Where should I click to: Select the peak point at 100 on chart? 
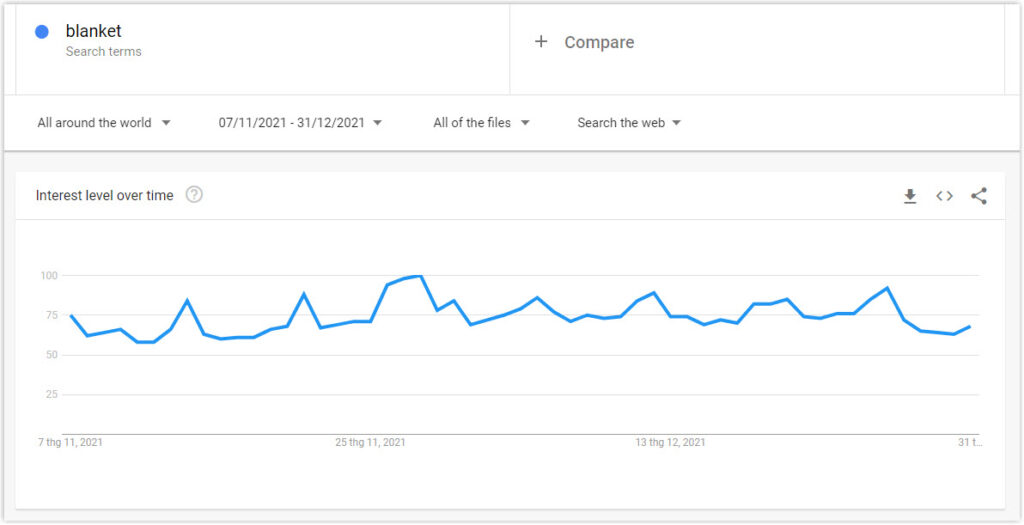tap(420, 276)
